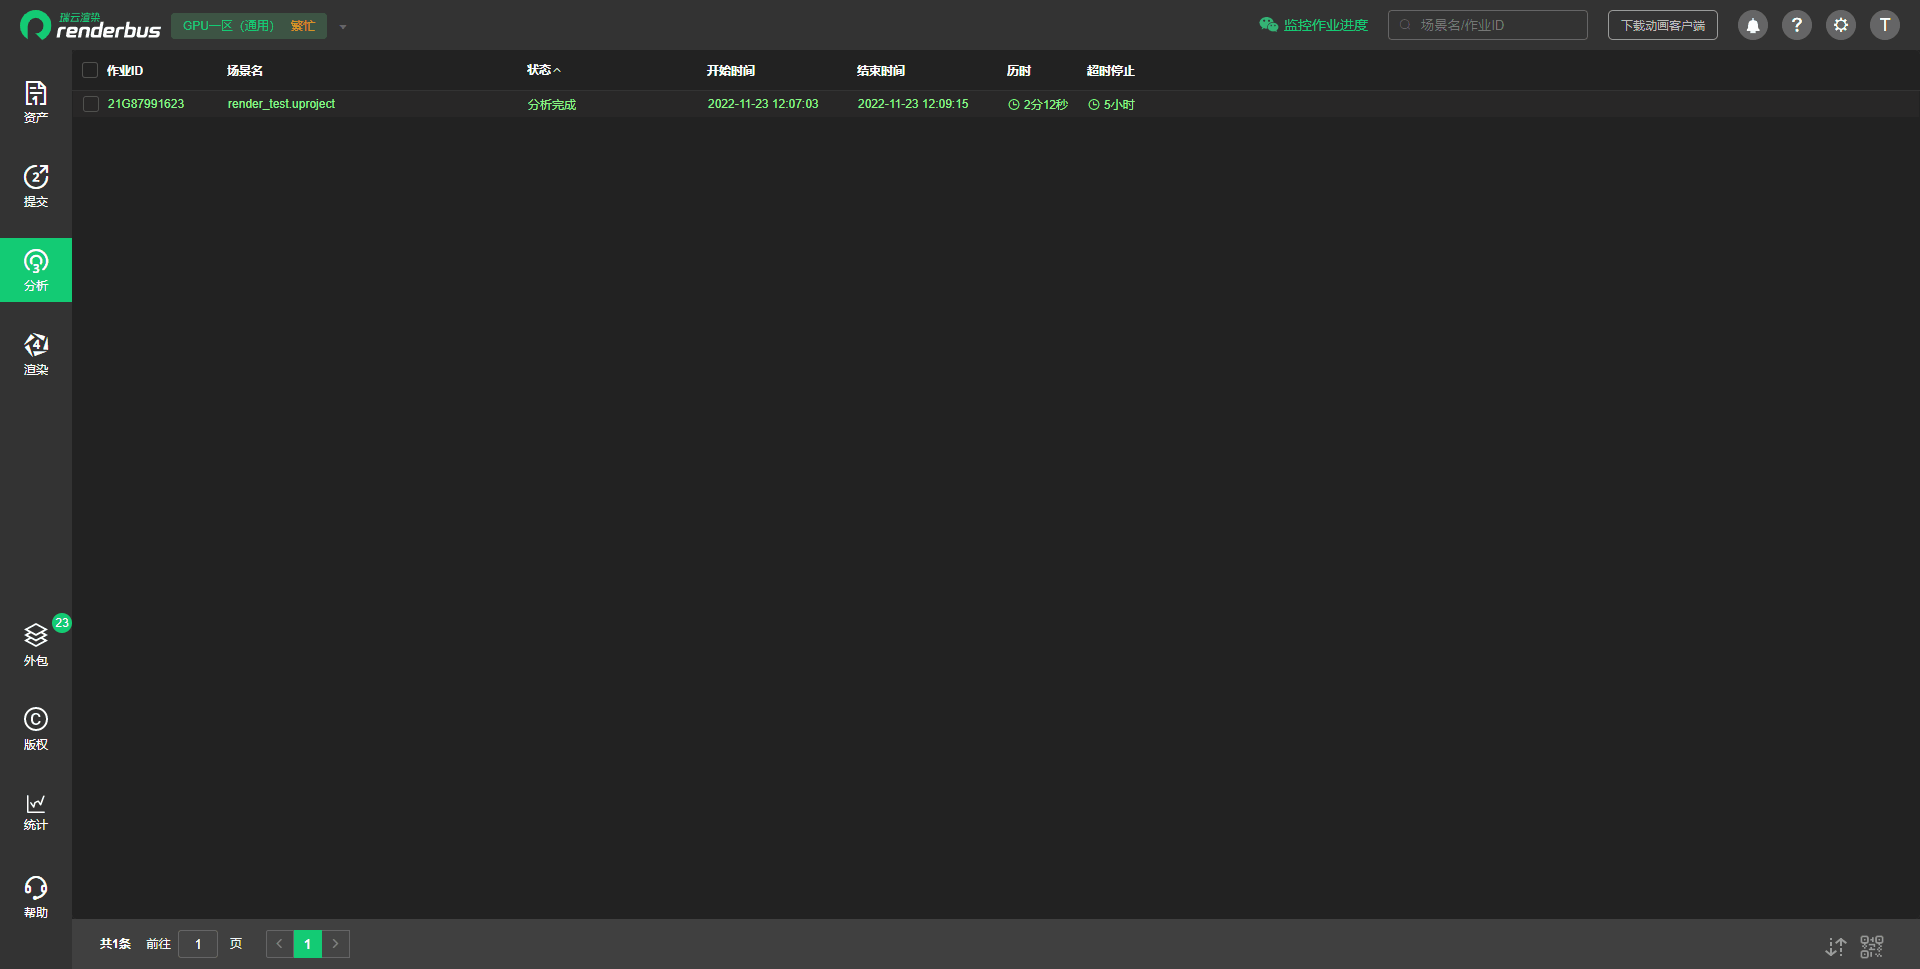Select the 分析 analysis tab
Screen dimensions: 1920x969
coord(36,270)
